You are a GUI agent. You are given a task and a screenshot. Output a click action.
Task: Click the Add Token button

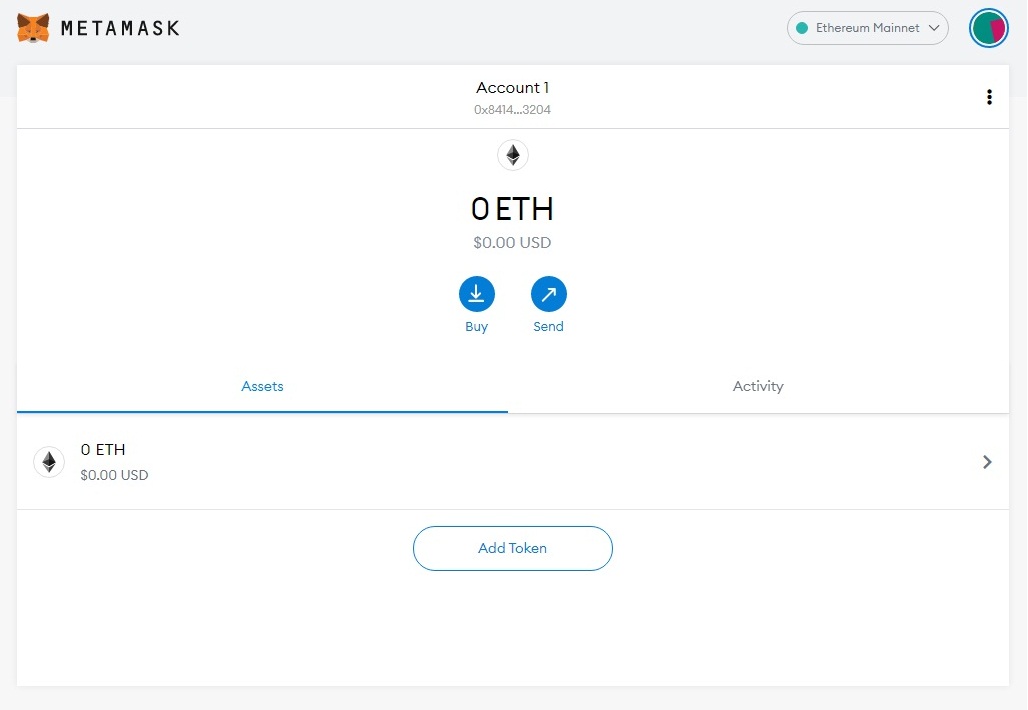tap(512, 548)
